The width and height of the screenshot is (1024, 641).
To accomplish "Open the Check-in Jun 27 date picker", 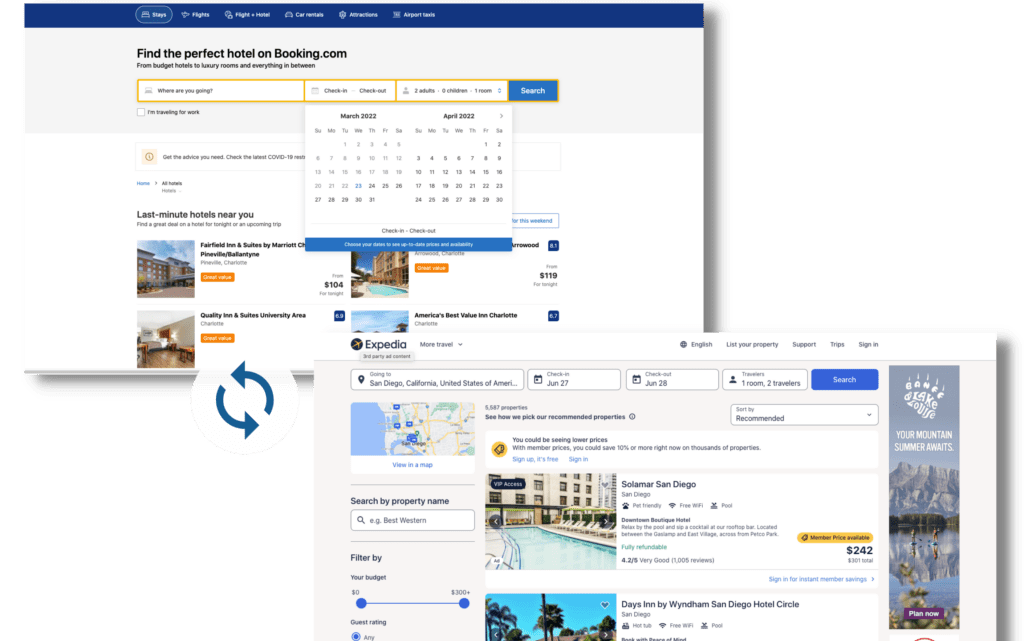I will [574, 379].
